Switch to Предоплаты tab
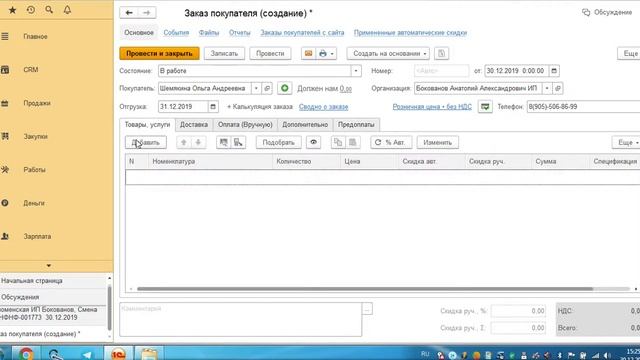Image resolution: width=640 pixels, height=360 pixels. [x=356, y=125]
